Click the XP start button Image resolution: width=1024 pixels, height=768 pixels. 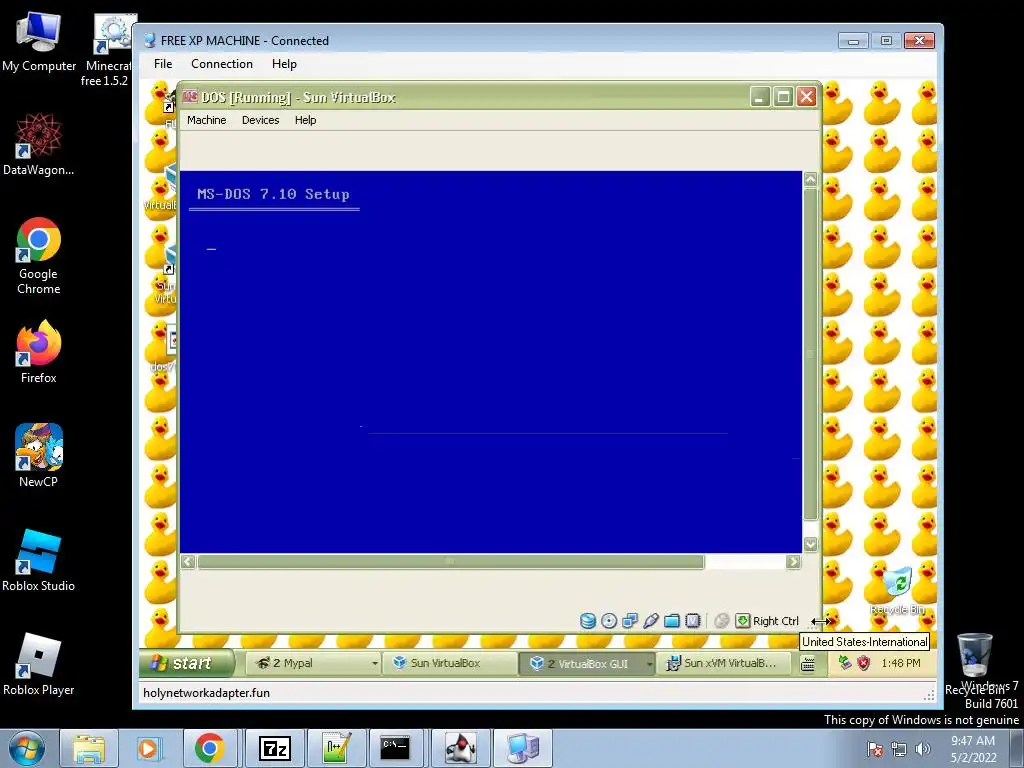(x=186, y=664)
